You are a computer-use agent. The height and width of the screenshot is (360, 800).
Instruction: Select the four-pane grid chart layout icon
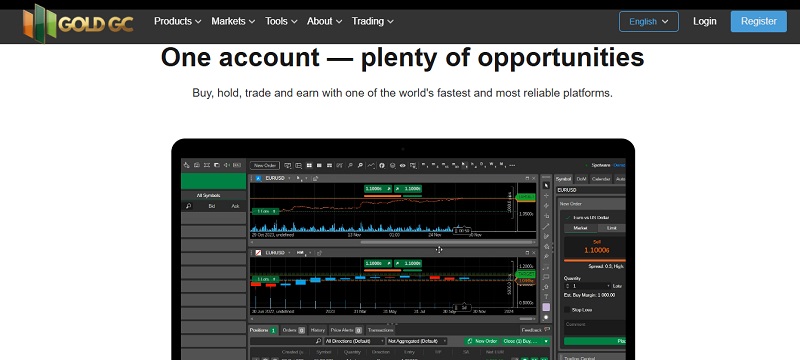tap(309, 165)
